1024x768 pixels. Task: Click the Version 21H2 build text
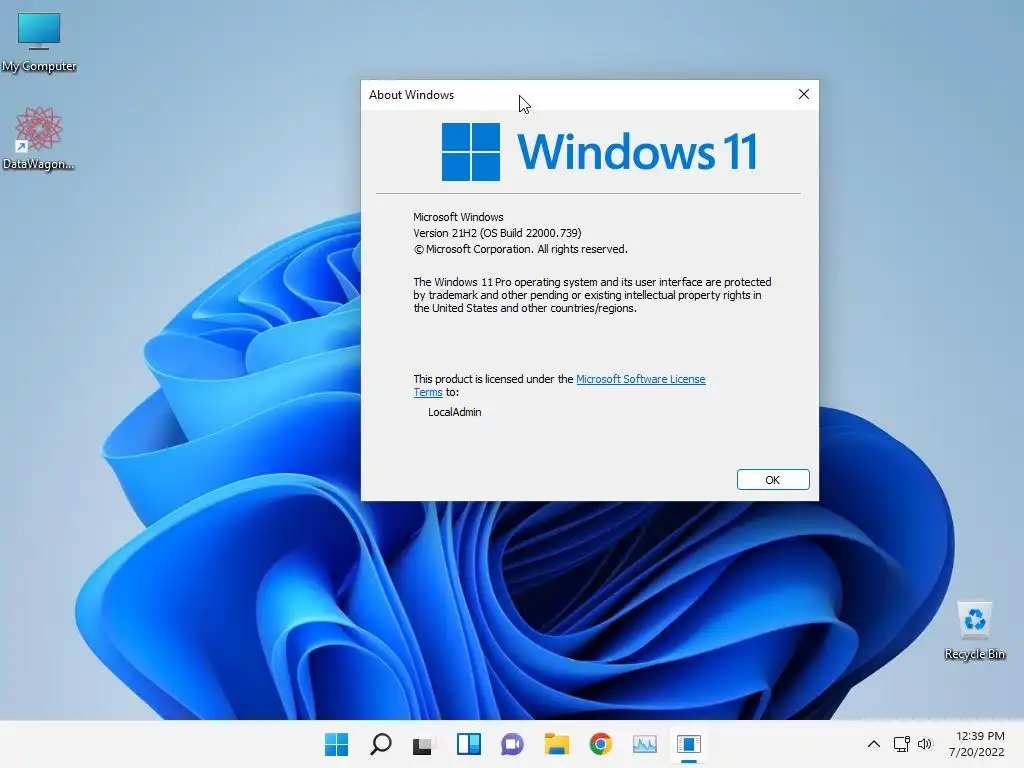497,233
